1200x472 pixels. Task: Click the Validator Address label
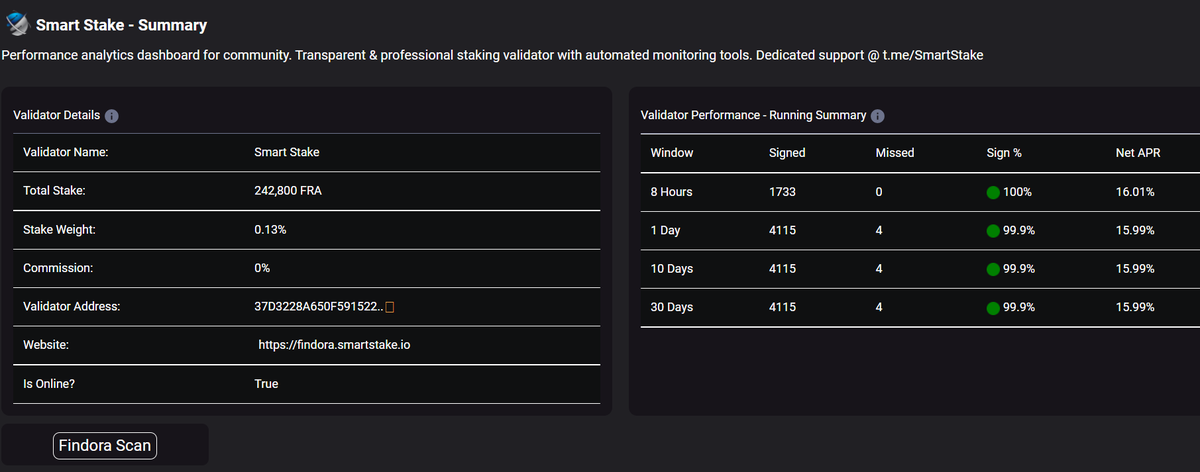pos(72,307)
